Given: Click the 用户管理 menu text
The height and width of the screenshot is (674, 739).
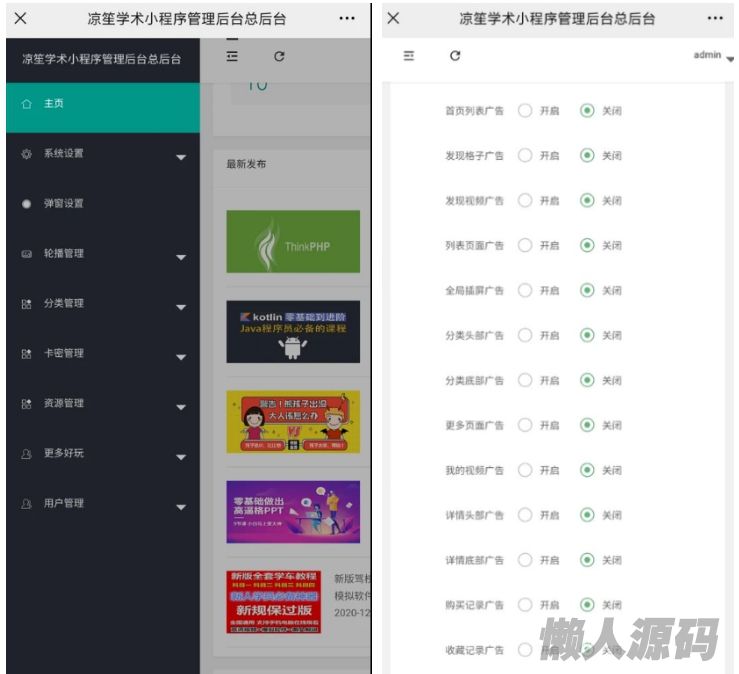Looking at the screenshot, I should click(64, 503).
